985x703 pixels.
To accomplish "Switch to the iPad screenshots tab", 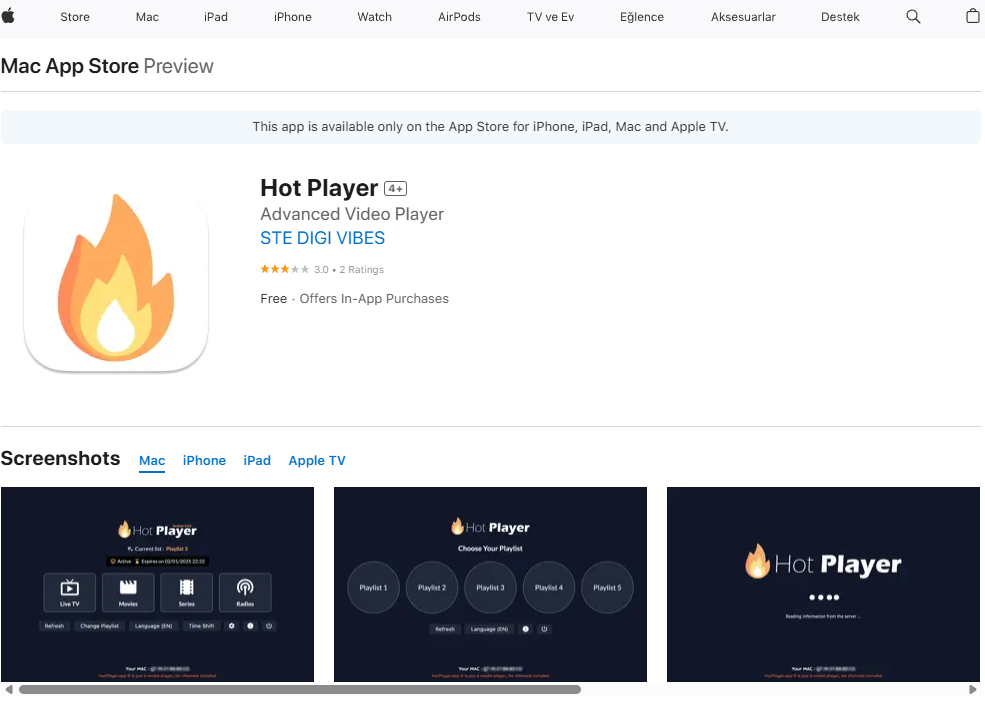I will (257, 460).
